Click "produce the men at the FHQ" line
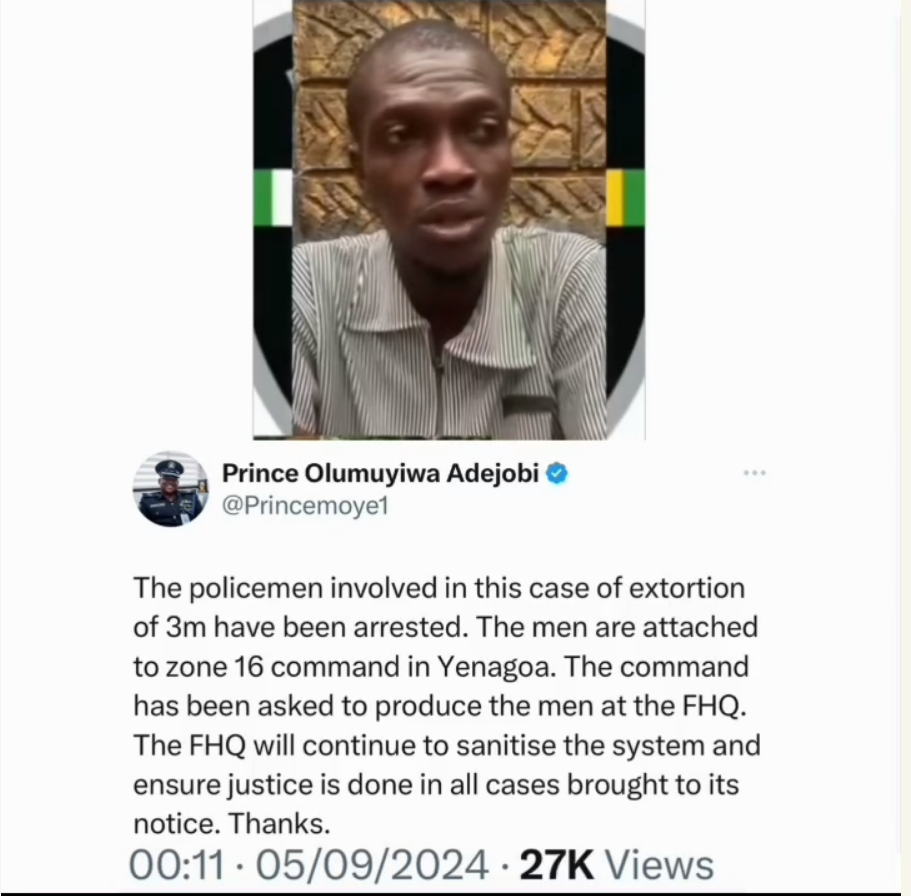Image resolution: width=911 pixels, height=896 pixels. tap(439, 706)
